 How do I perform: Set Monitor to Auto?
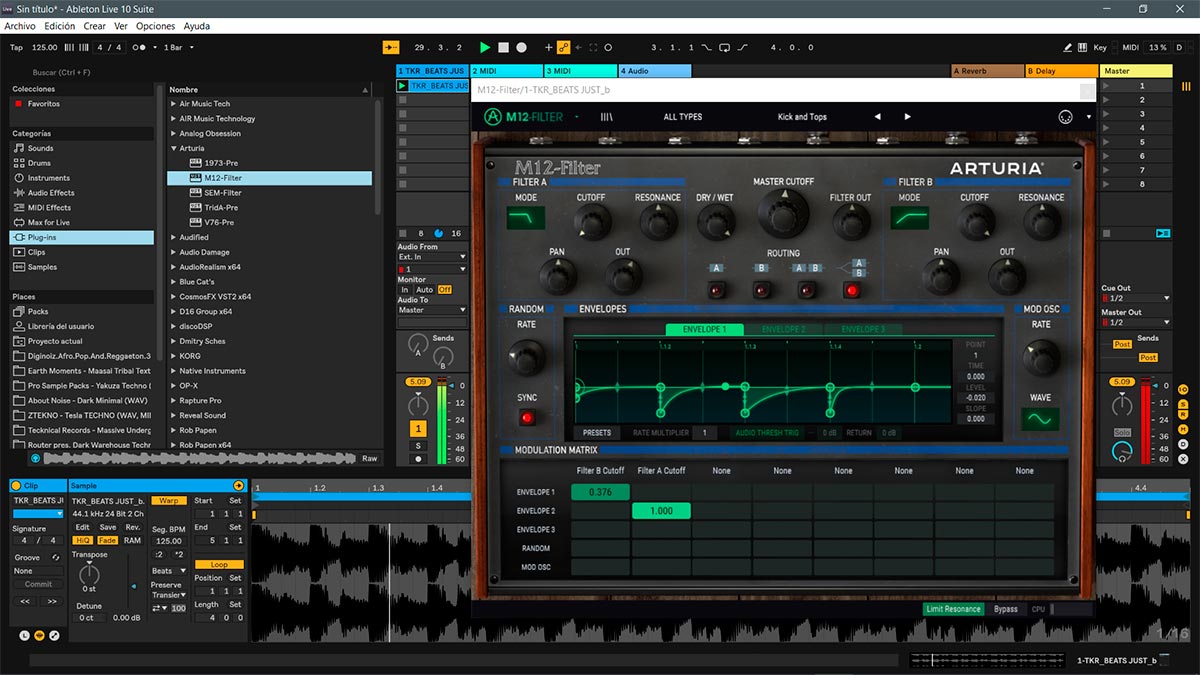point(424,290)
